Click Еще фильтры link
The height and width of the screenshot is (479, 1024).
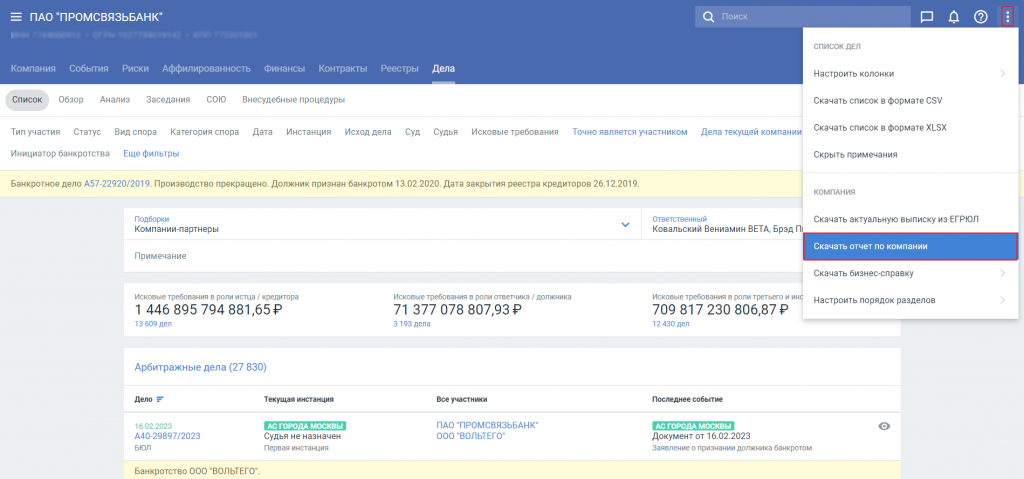[x=151, y=154]
